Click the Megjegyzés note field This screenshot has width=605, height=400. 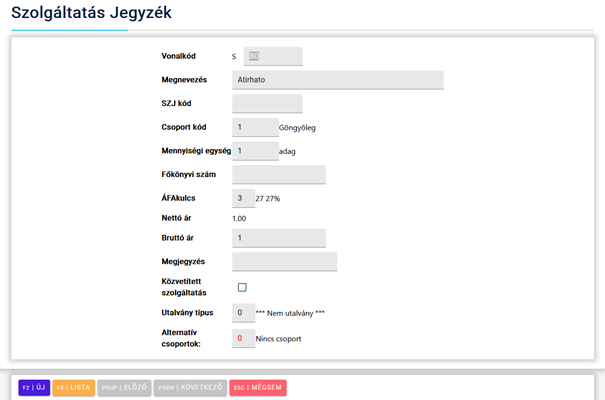(x=284, y=262)
